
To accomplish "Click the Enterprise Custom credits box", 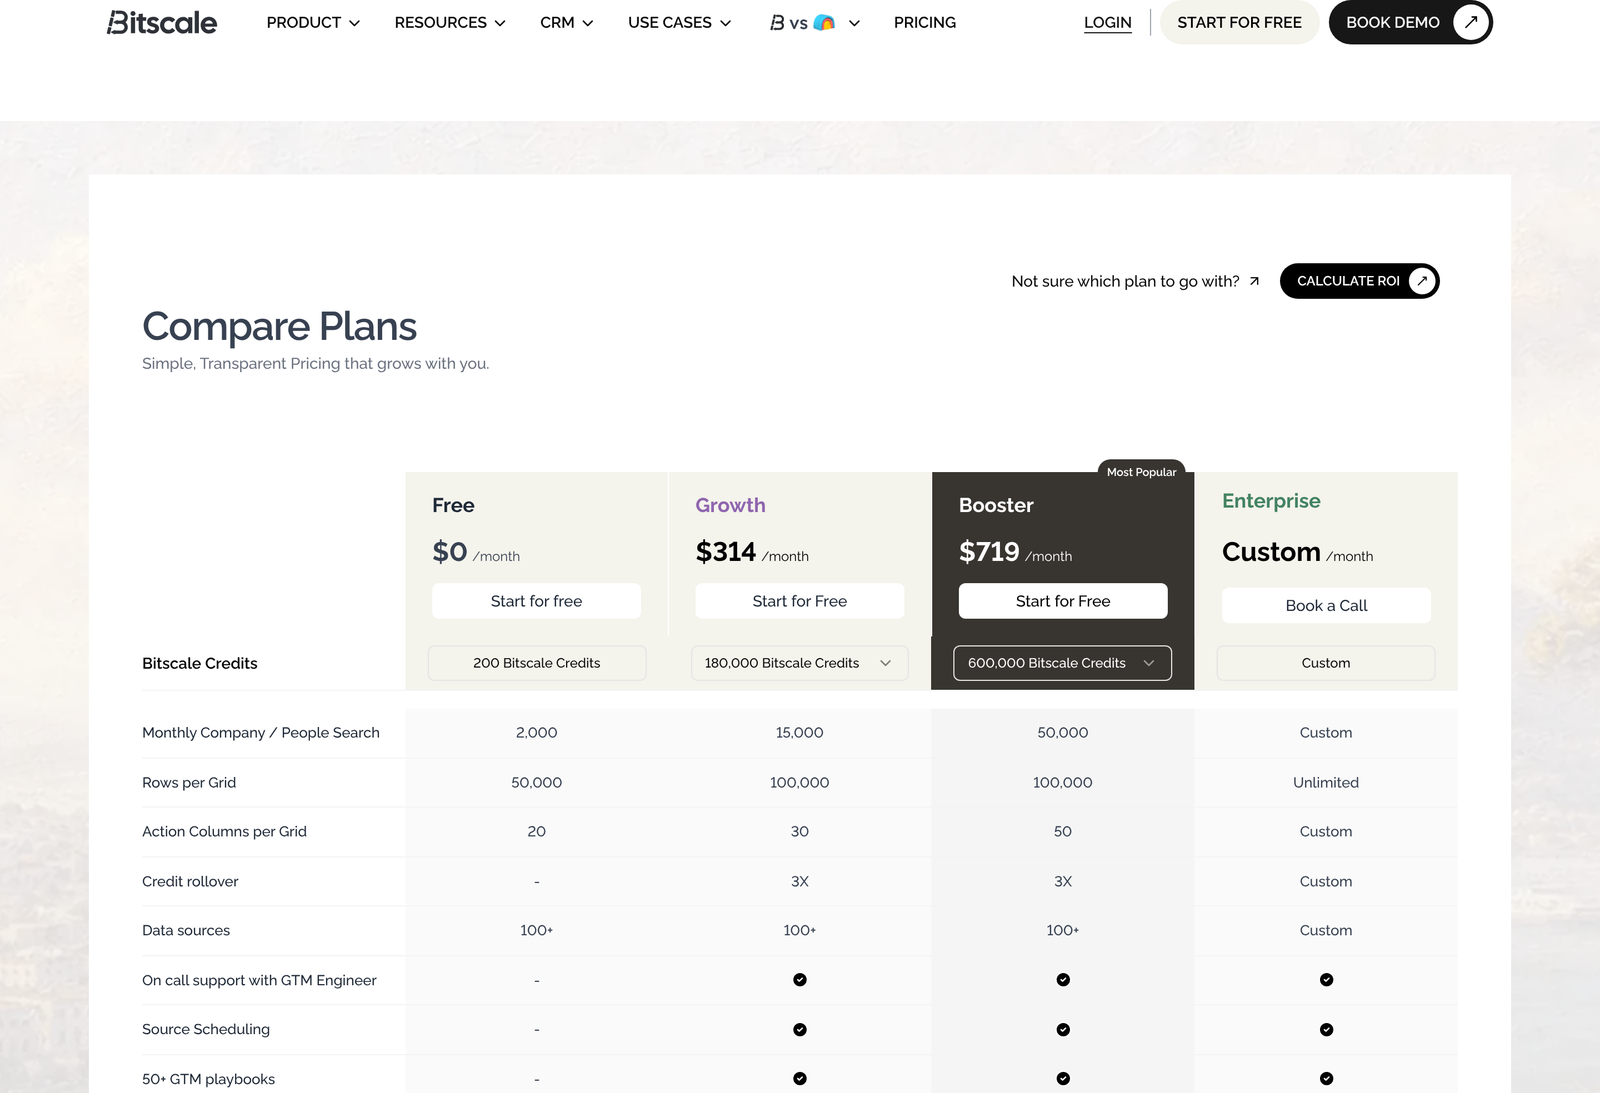I will pyautogui.click(x=1326, y=663).
